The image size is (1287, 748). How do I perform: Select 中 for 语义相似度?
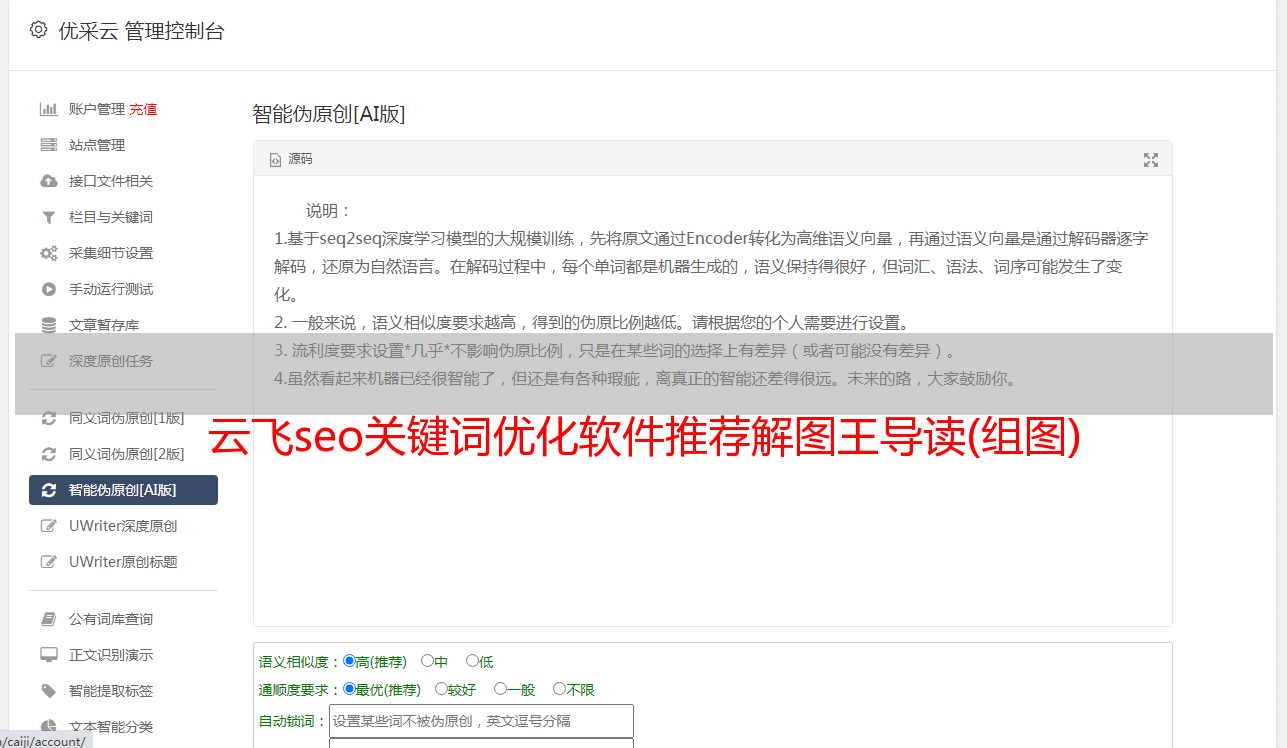tap(428, 661)
